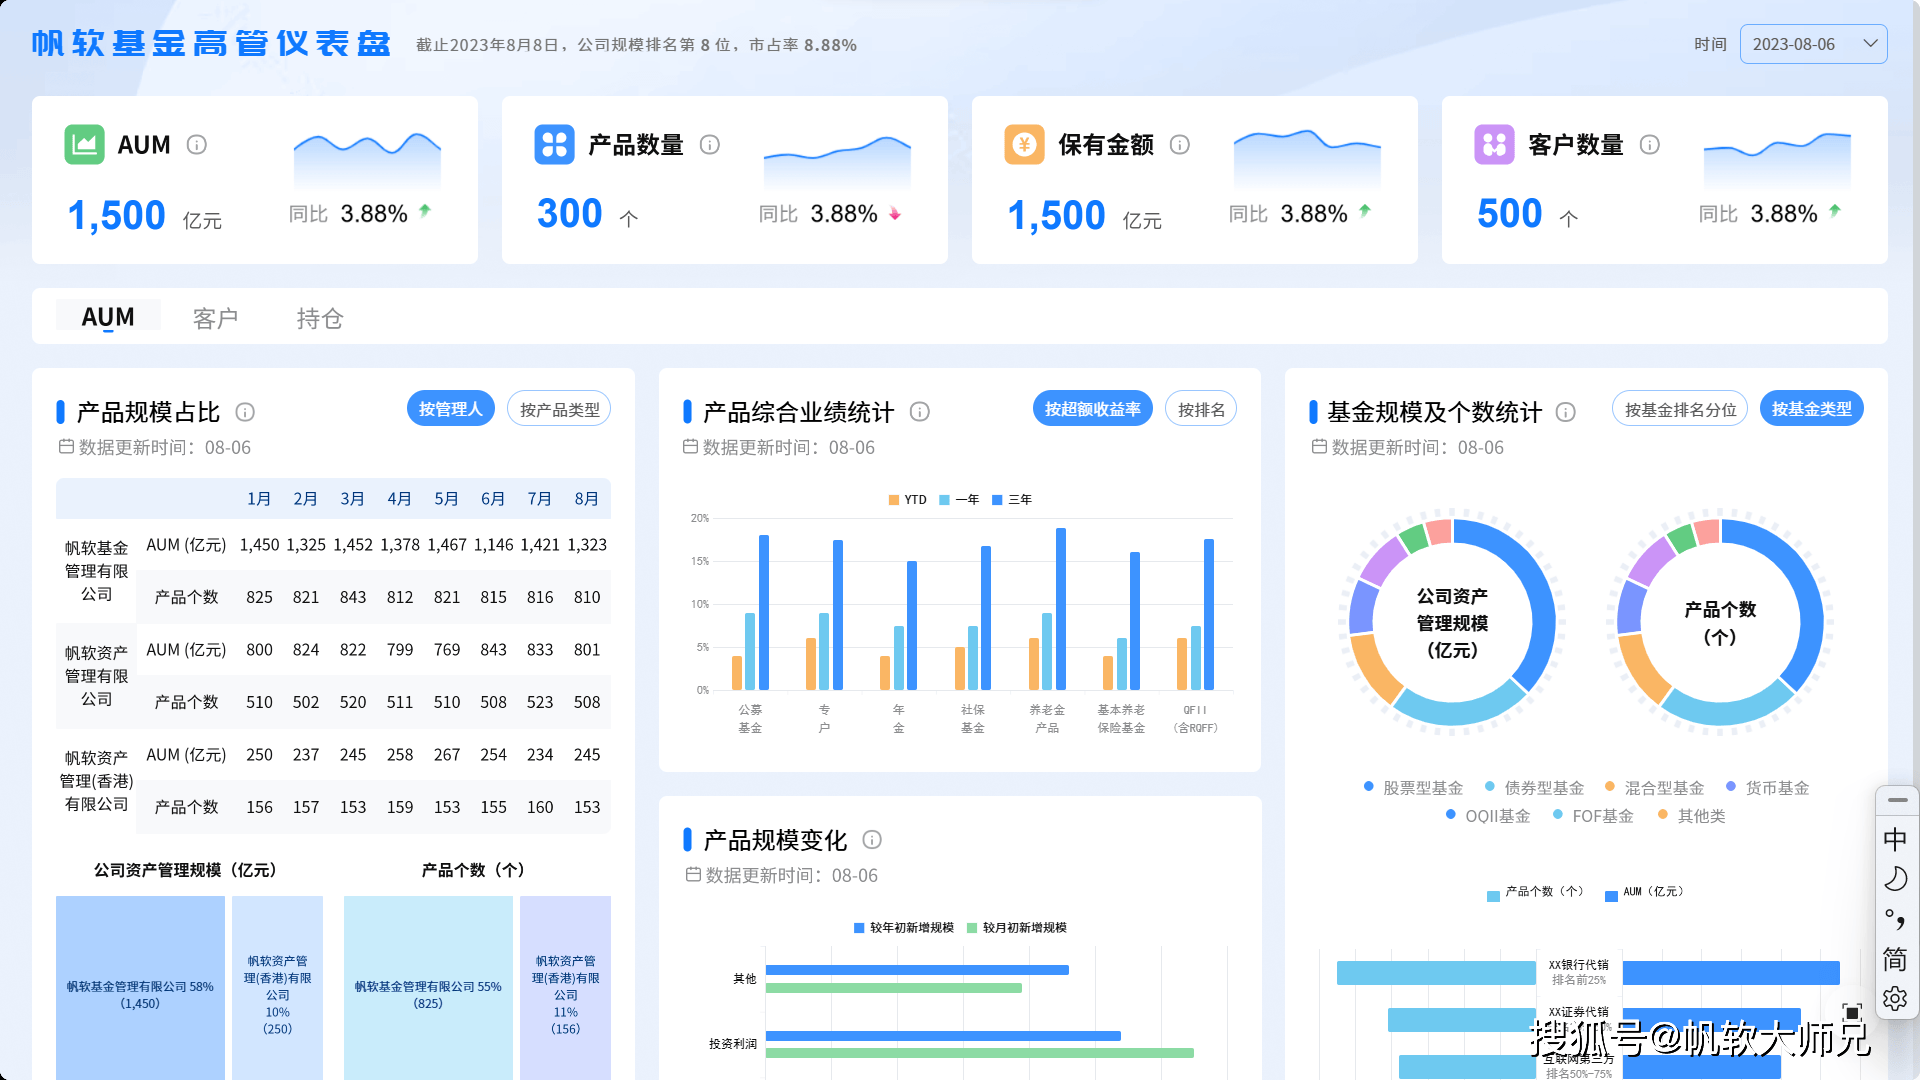The image size is (1920, 1080).
Task: Click the dropdown chevron arrow at top right
Action: [x=1870, y=44]
